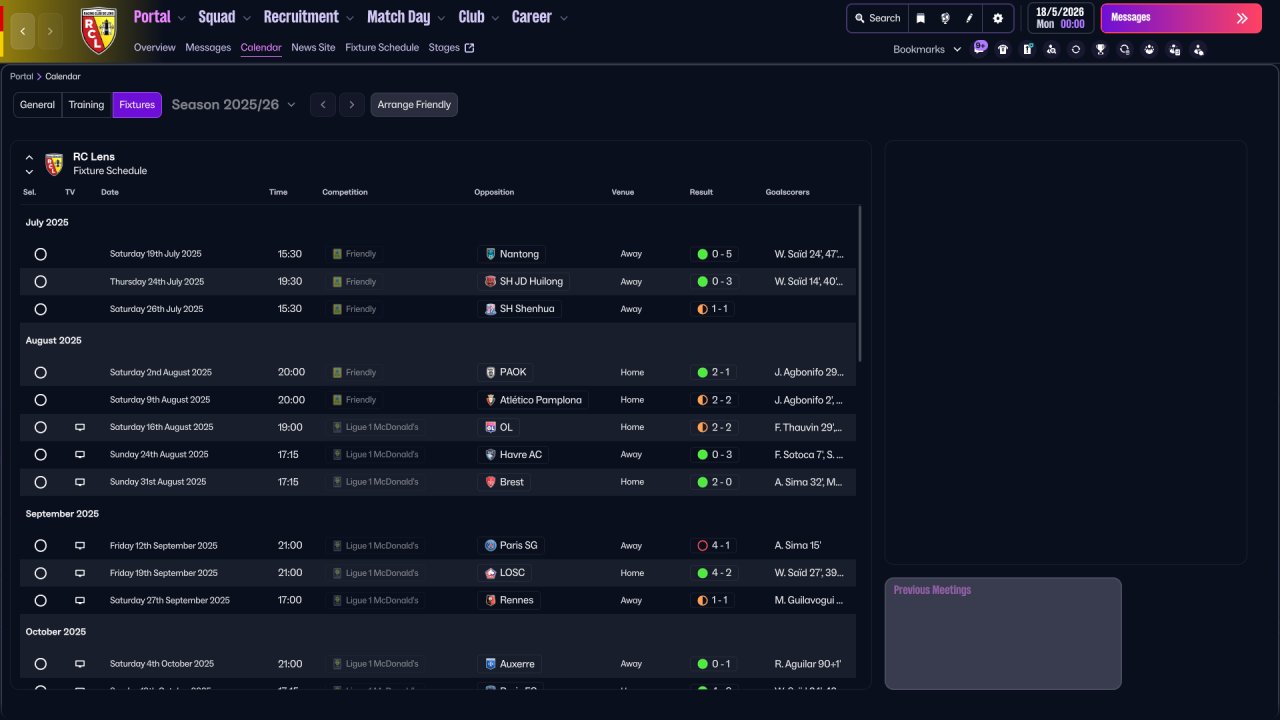Click the fixture list vertical scrollbar
1280x720 pixels.
click(860, 283)
